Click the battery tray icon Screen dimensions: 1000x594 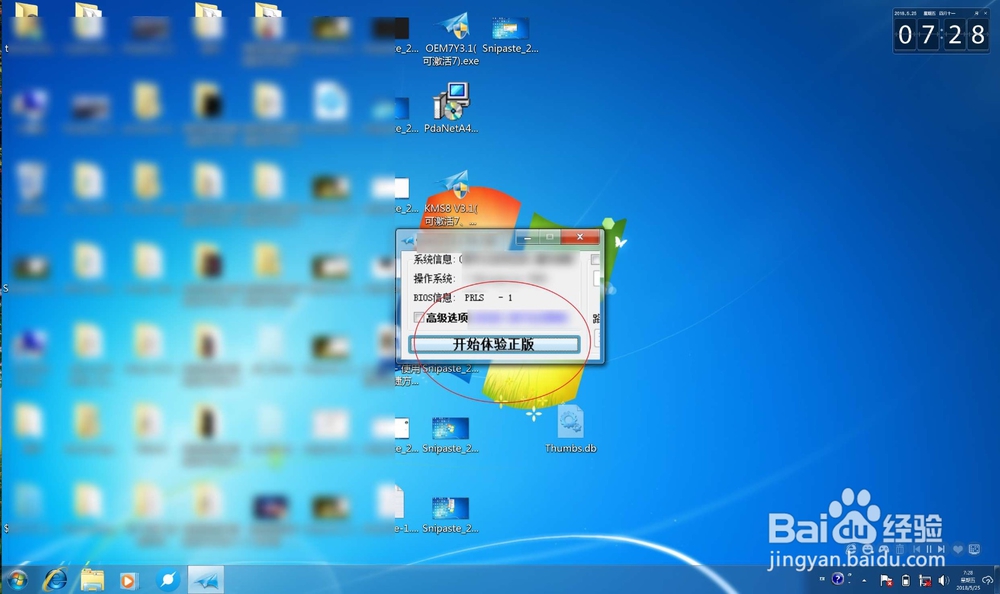[906, 581]
